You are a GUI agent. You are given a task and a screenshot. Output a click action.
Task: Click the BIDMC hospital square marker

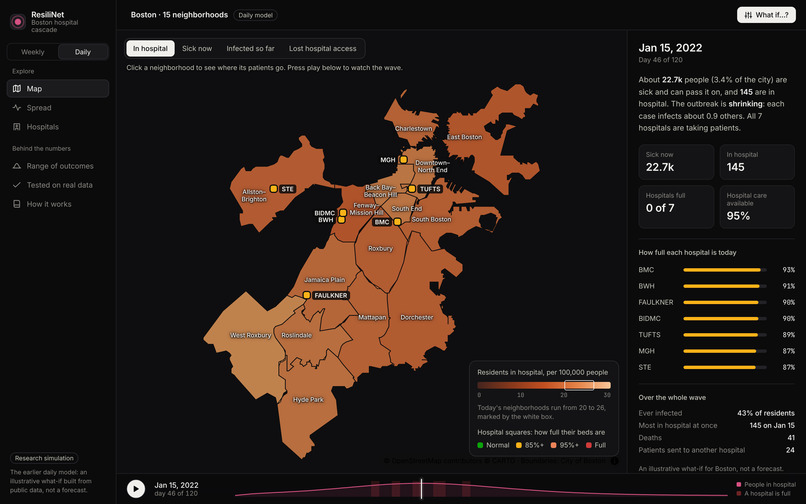343,213
